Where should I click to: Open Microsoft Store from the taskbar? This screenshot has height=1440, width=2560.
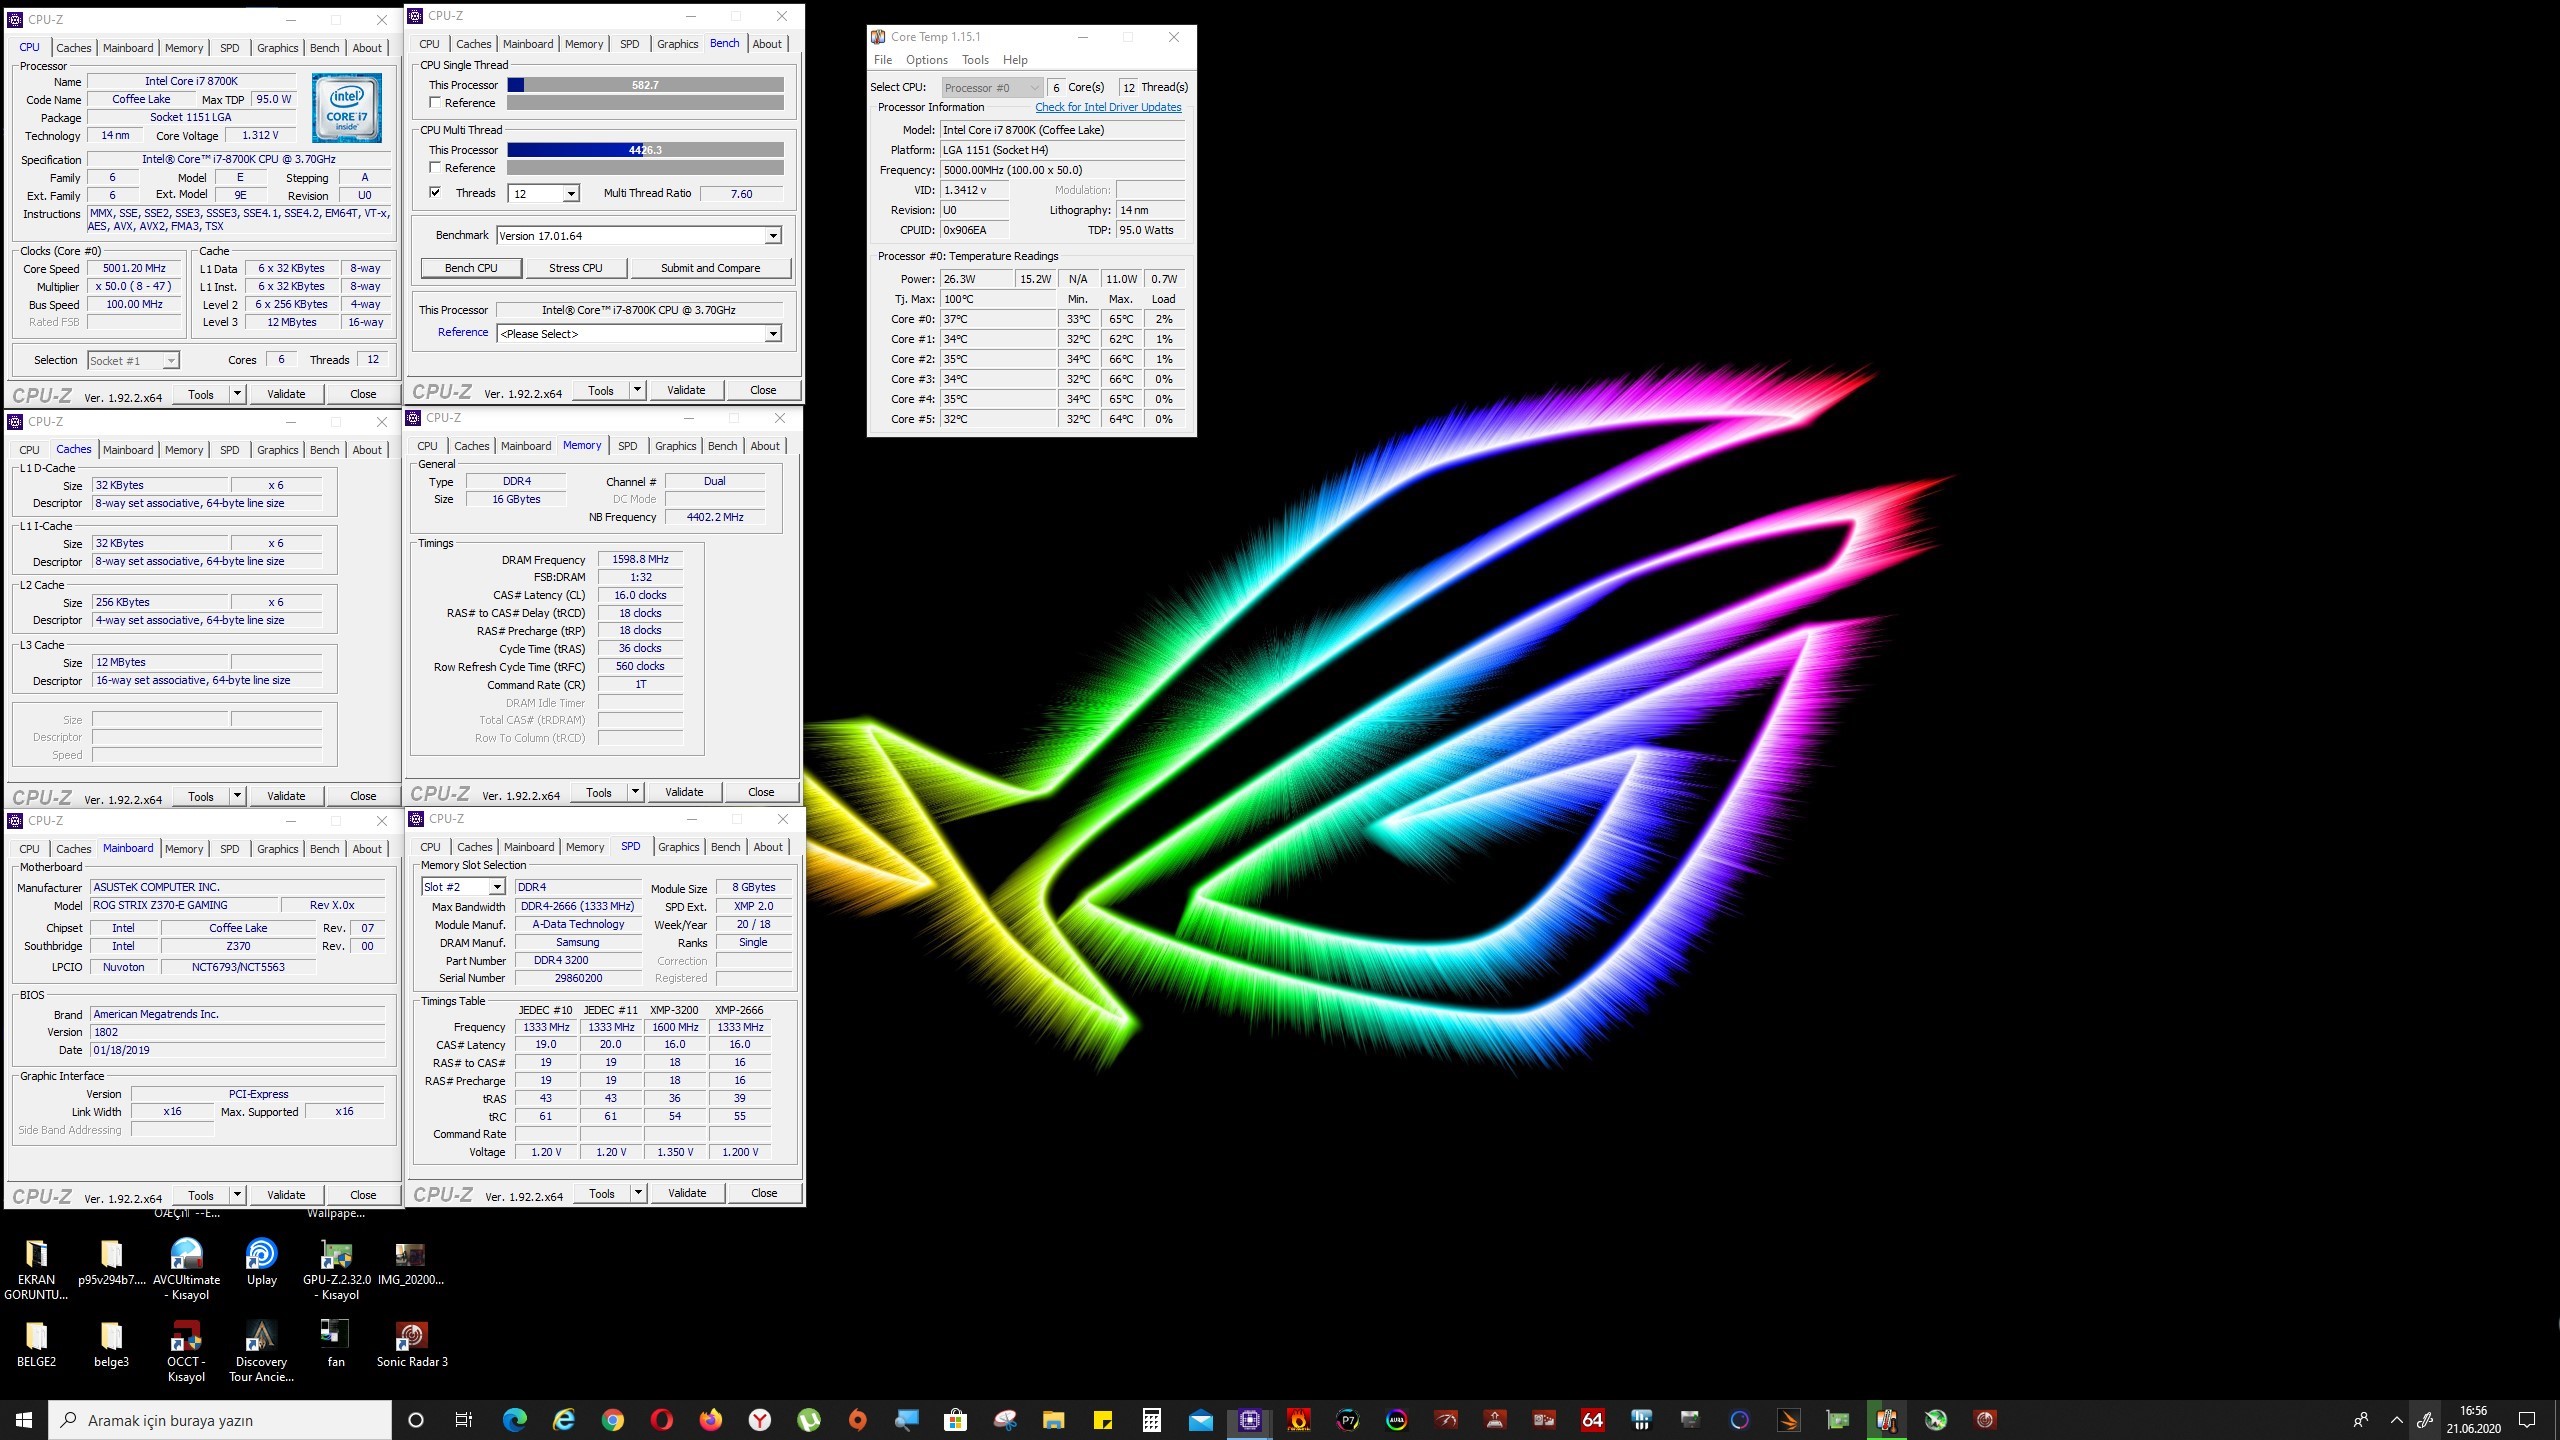956,1419
